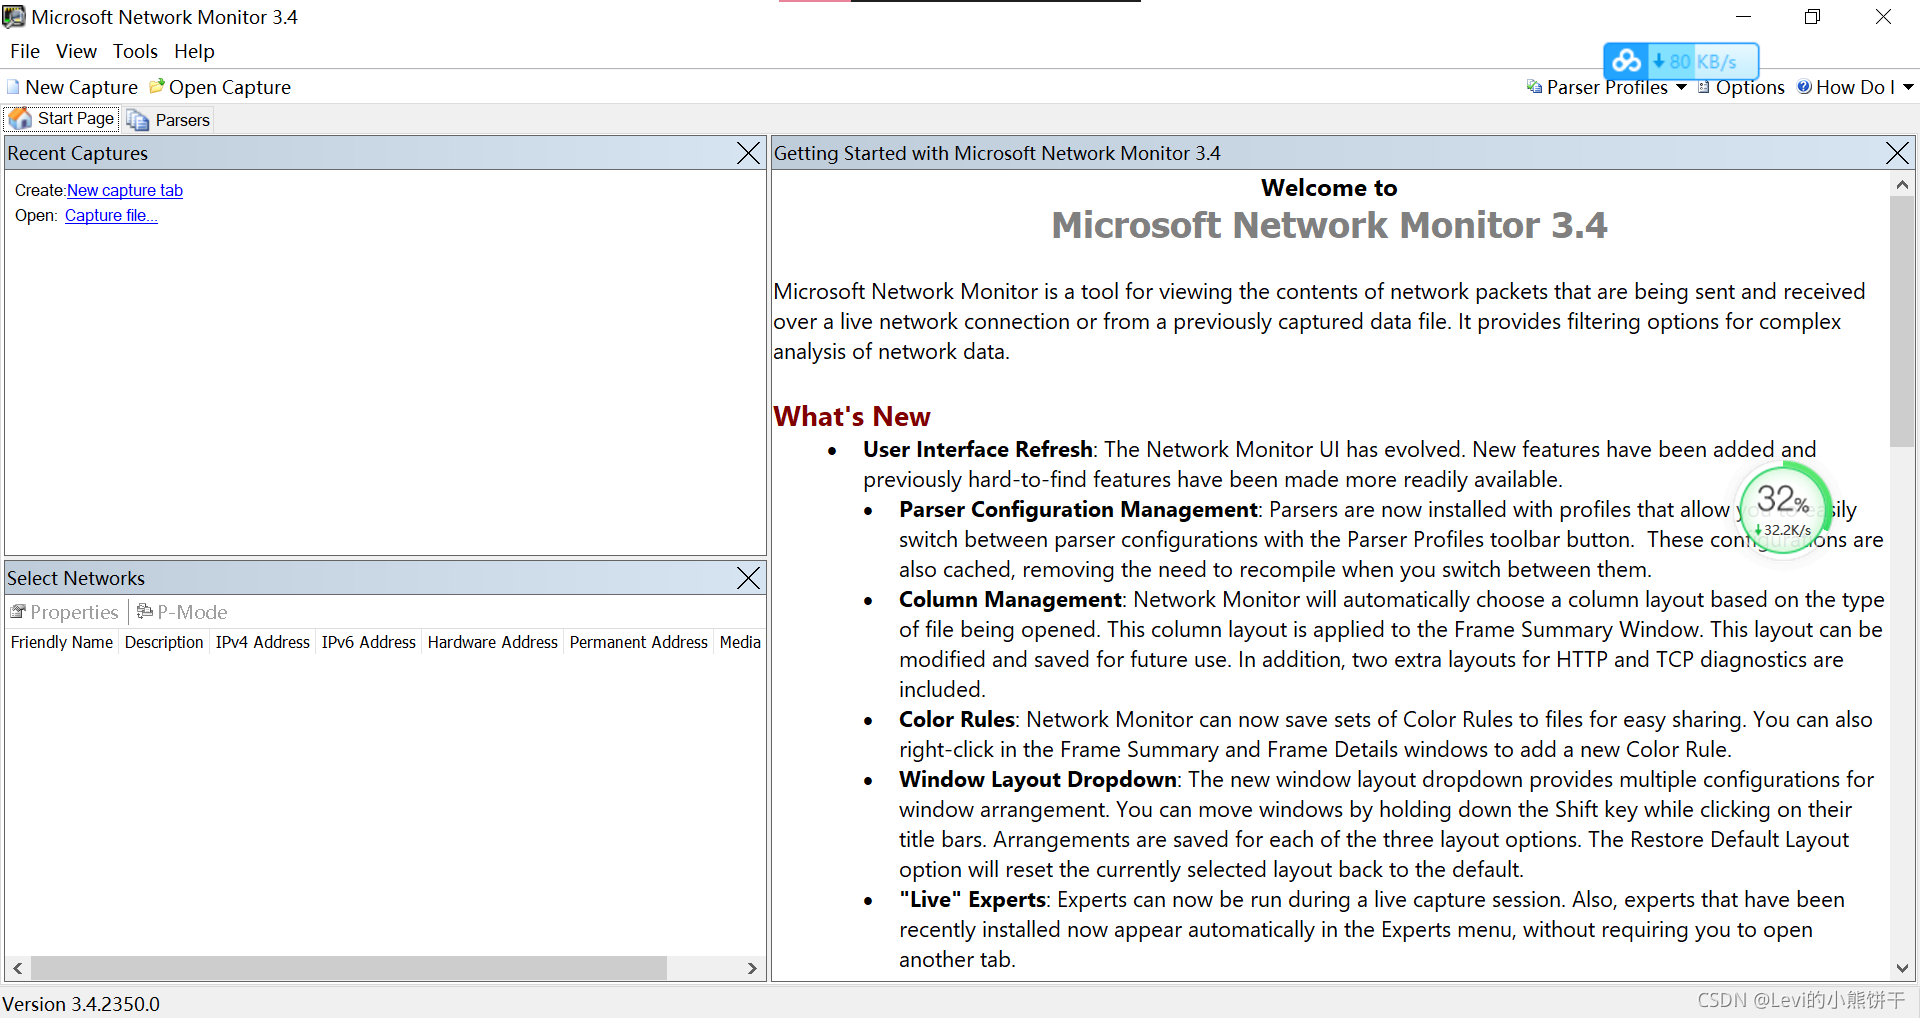Click the How Do I help icon
1920x1018 pixels.
[1804, 87]
